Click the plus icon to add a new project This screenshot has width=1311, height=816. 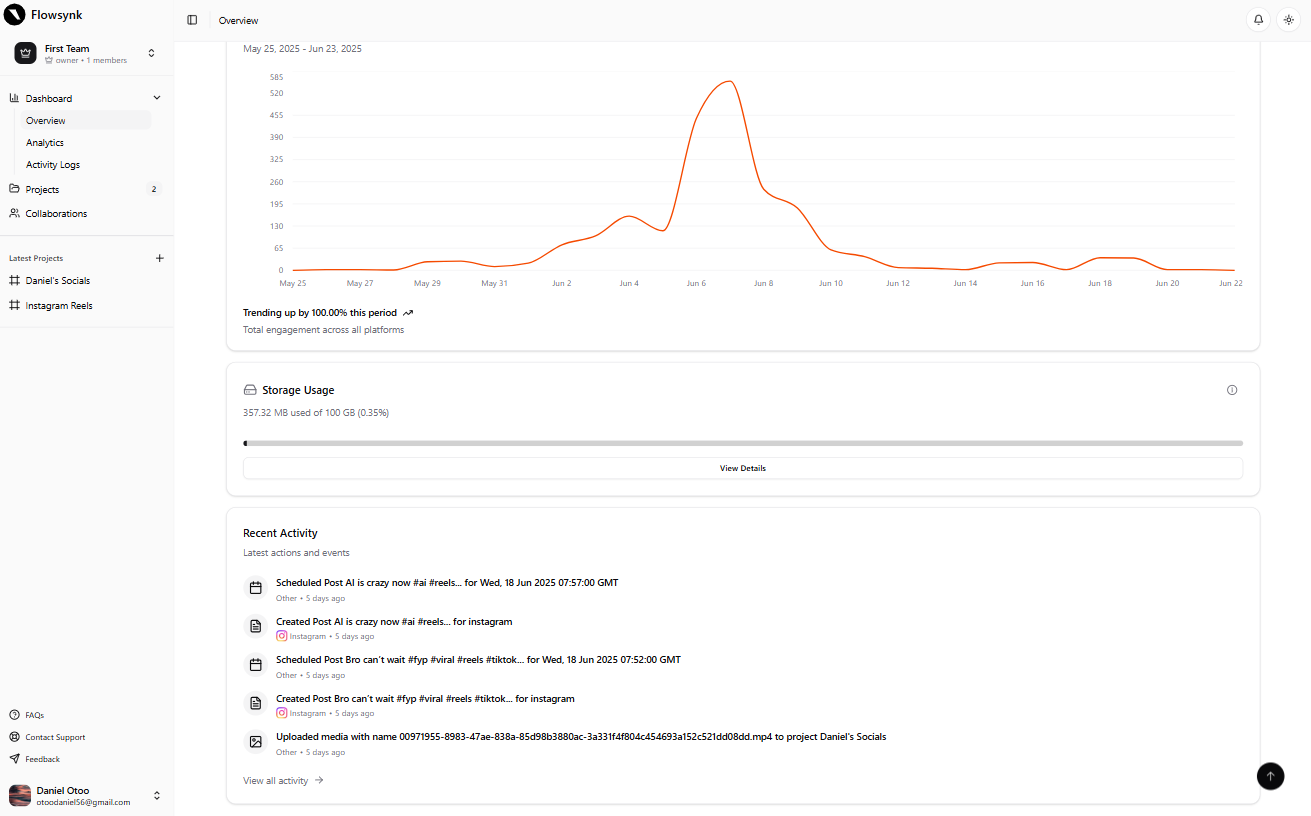pos(159,258)
